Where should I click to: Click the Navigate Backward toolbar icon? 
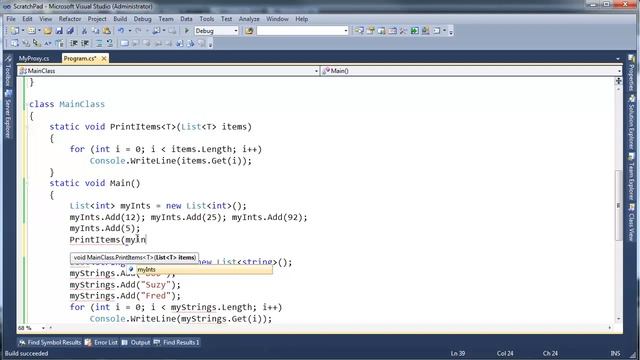point(156,31)
